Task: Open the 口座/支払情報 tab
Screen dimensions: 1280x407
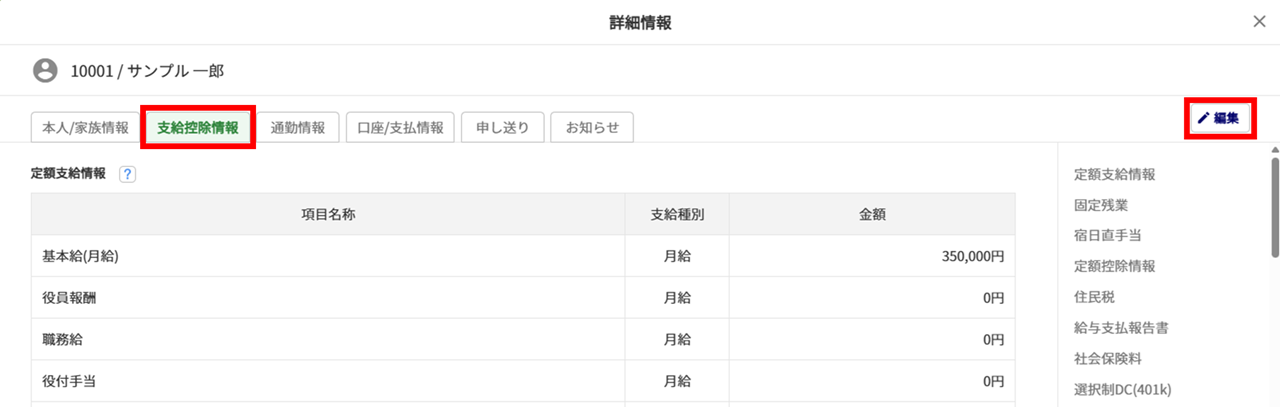Action: click(400, 128)
